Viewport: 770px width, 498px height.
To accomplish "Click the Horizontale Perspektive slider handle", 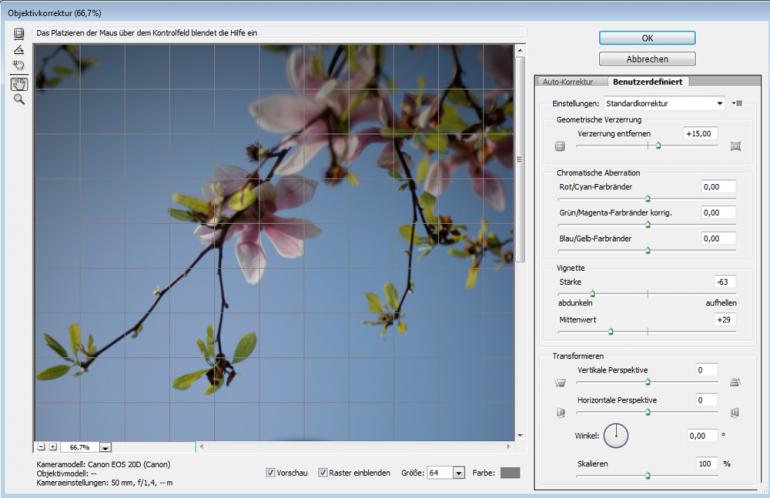I will tap(648, 413).
